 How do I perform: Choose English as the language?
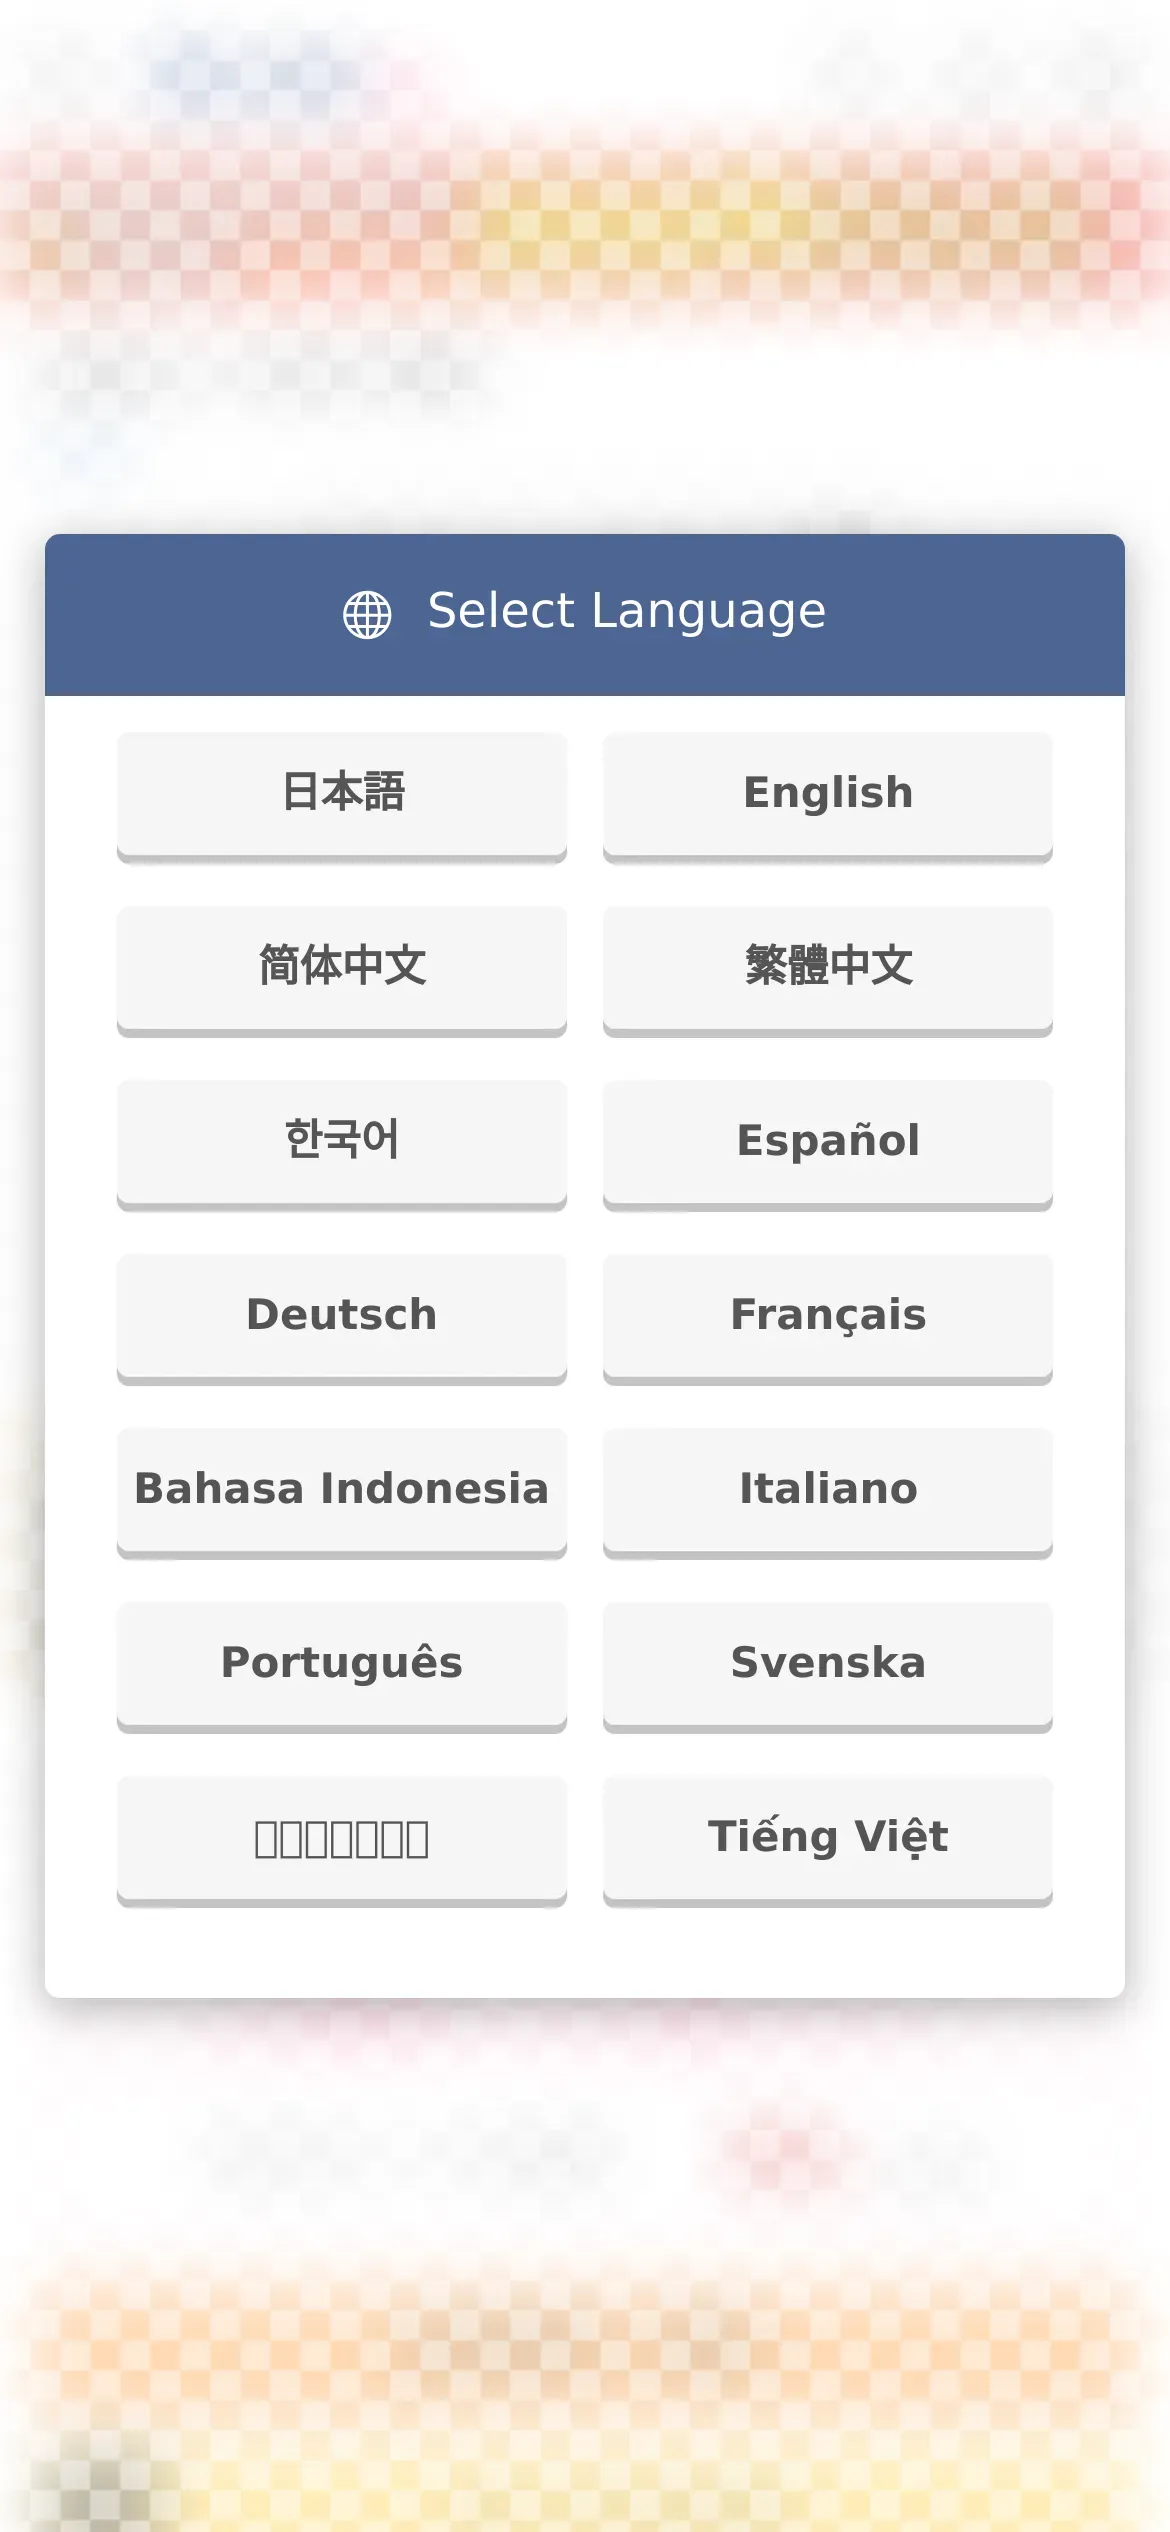click(x=828, y=796)
